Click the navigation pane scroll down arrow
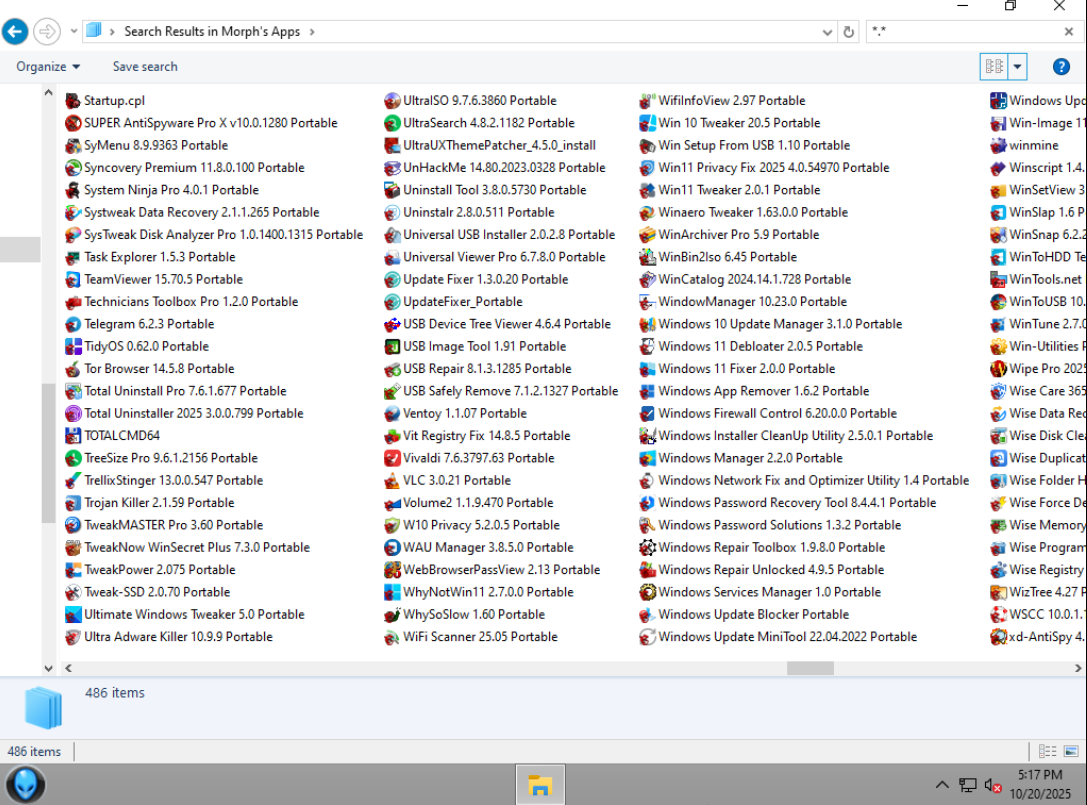Viewport: 1087px width, 805px height. pyautogui.click(x=49, y=668)
